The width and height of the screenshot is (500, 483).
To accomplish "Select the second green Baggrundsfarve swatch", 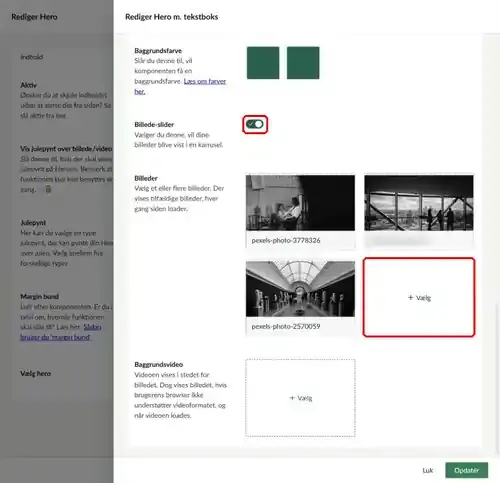I will tap(303, 63).
